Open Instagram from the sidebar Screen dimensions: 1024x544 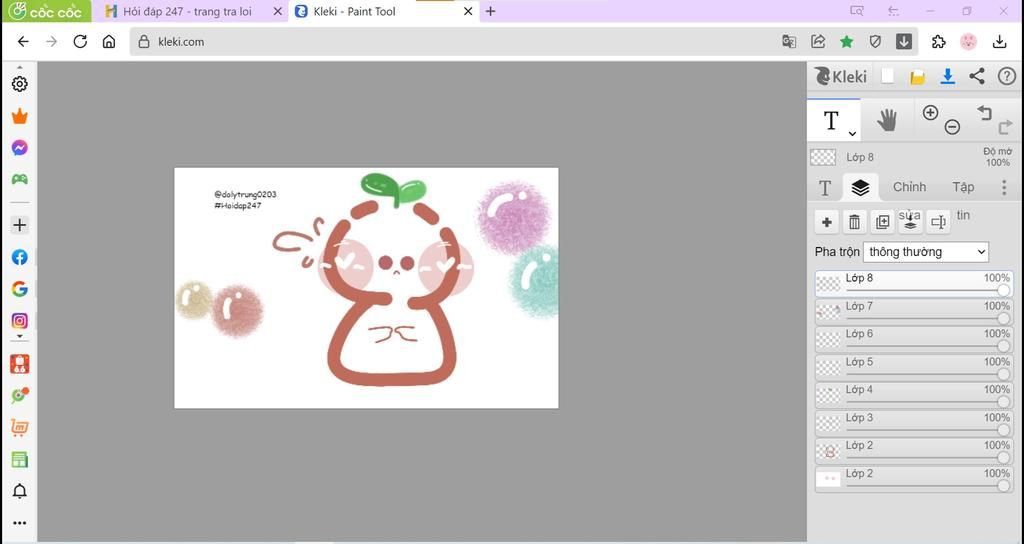pos(20,321)
